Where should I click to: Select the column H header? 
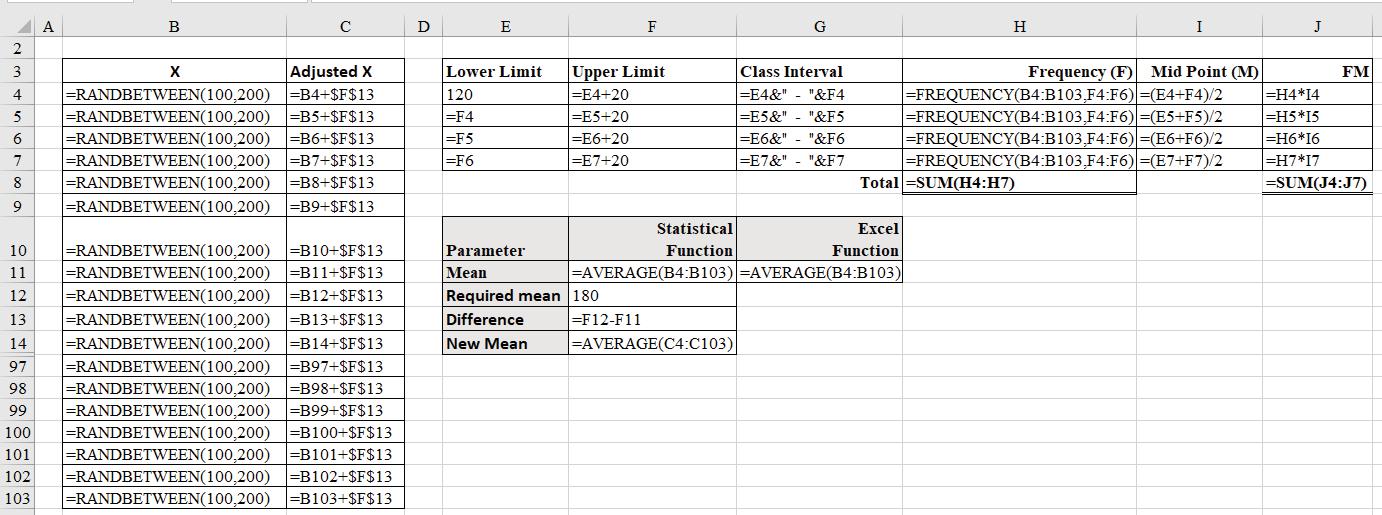coord(1019,28)
